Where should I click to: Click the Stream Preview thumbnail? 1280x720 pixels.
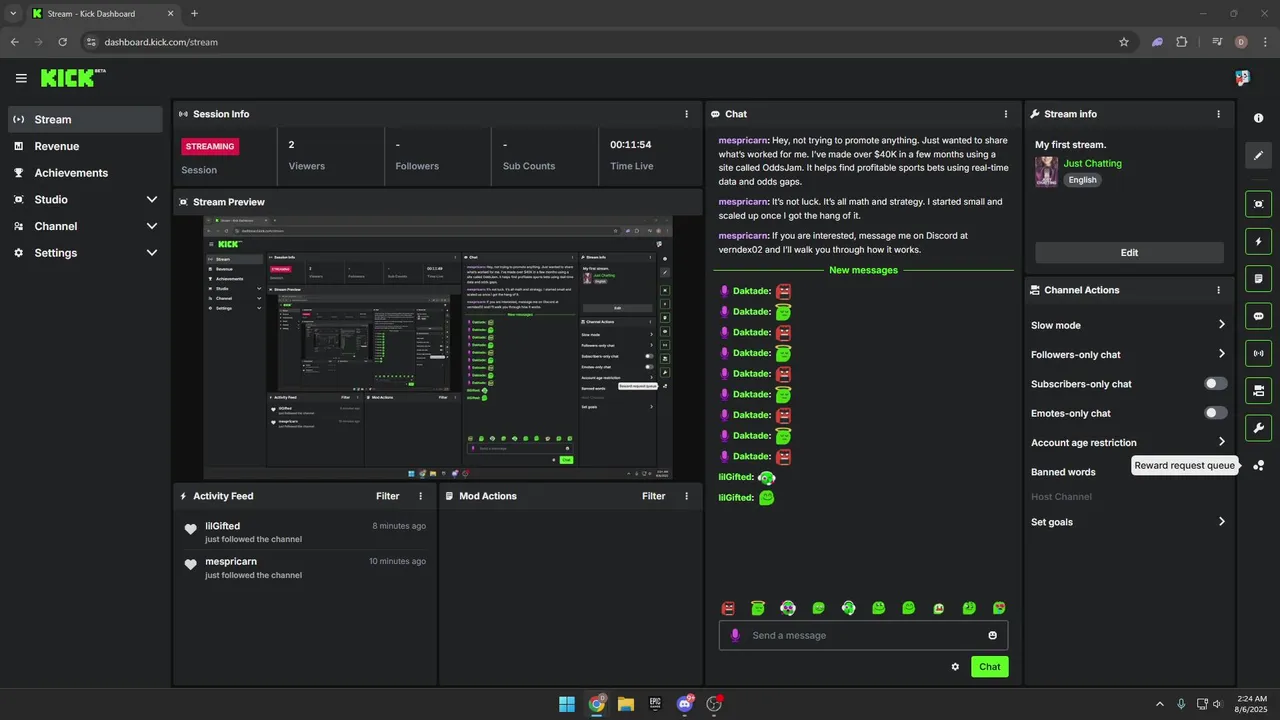pos(438,348)
